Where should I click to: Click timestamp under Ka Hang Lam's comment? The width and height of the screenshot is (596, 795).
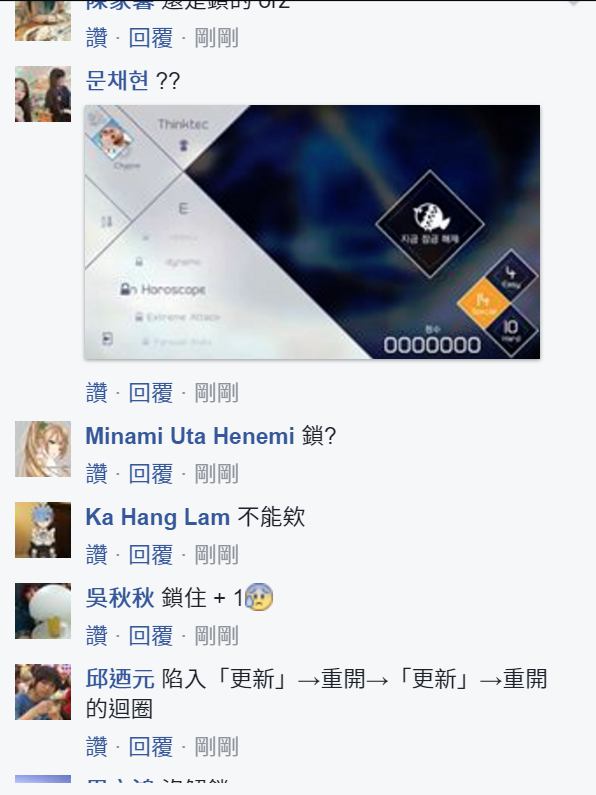click(216, 555)
